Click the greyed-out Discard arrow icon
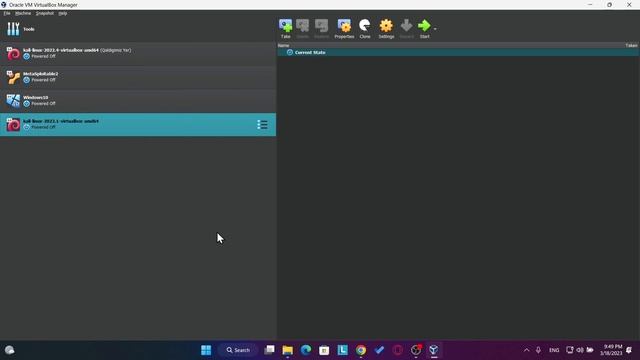This screenshot has height=360, width=640. (x=406, y=29)
